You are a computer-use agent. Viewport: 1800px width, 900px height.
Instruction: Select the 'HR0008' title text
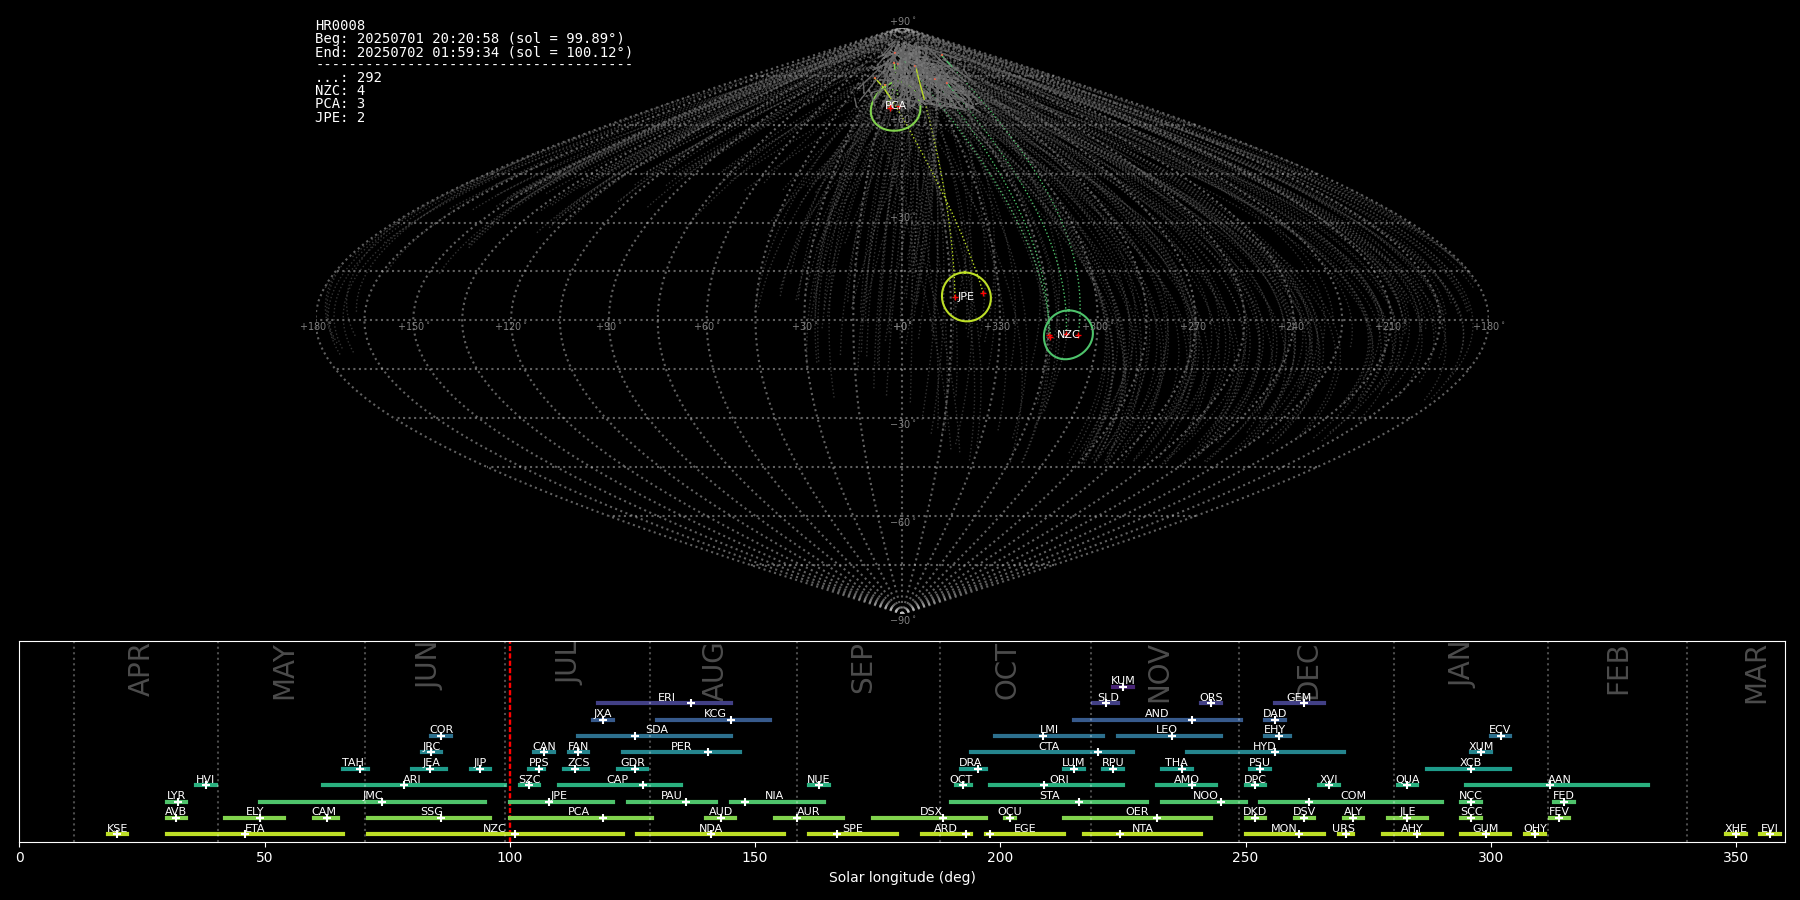(x=340, y=26)
